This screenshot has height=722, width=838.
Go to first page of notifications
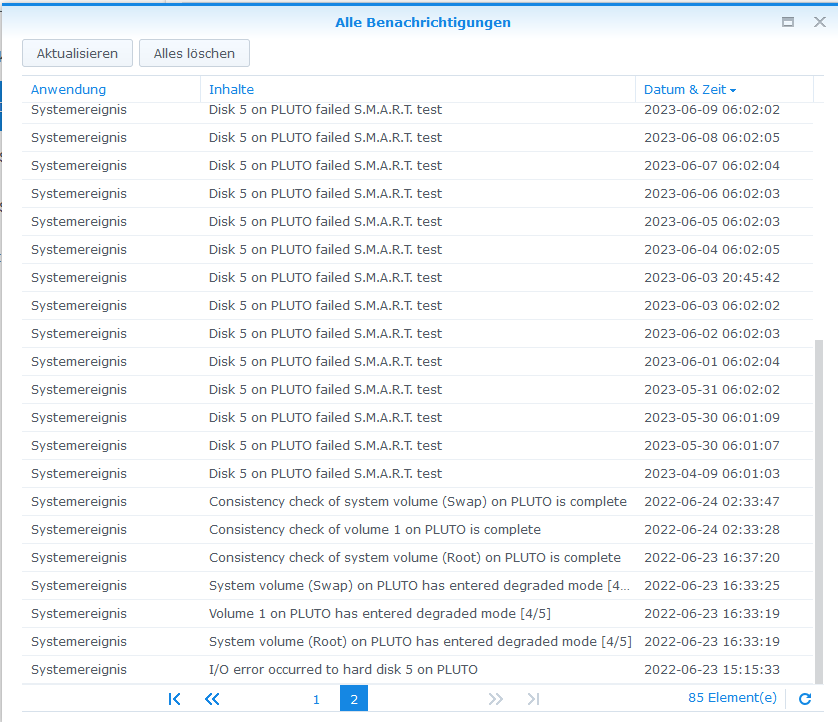[174, 699]
